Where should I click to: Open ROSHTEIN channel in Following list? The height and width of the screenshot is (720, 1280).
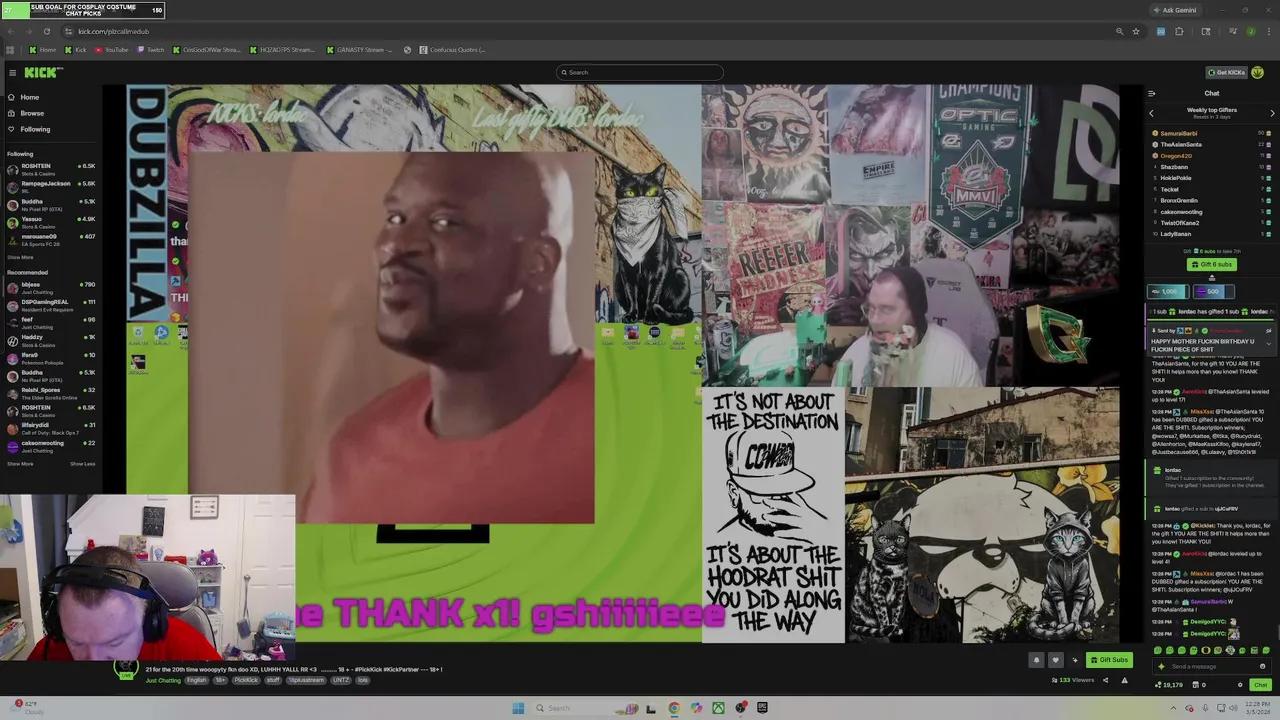(50, 168)
